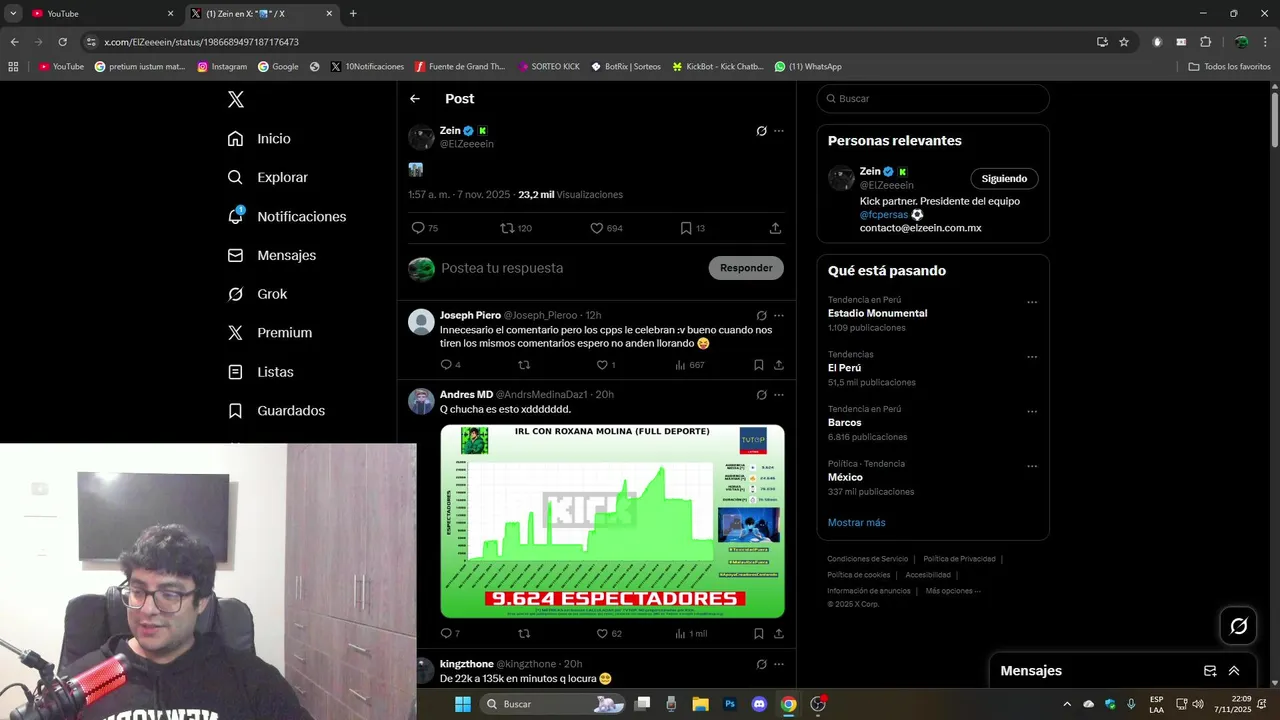Screen dimensions: 1280x720
Task: Open Todos los favoritos bookmarks folder
Action: coord(1229,67)
